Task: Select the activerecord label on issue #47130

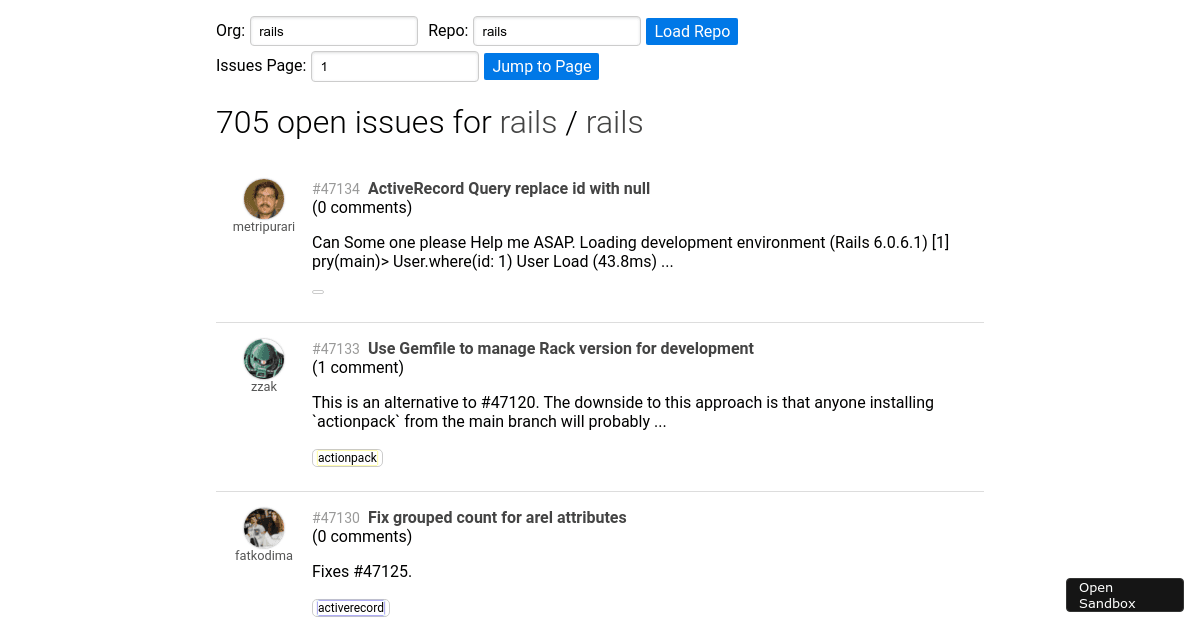Action: (x=350, y=607)
